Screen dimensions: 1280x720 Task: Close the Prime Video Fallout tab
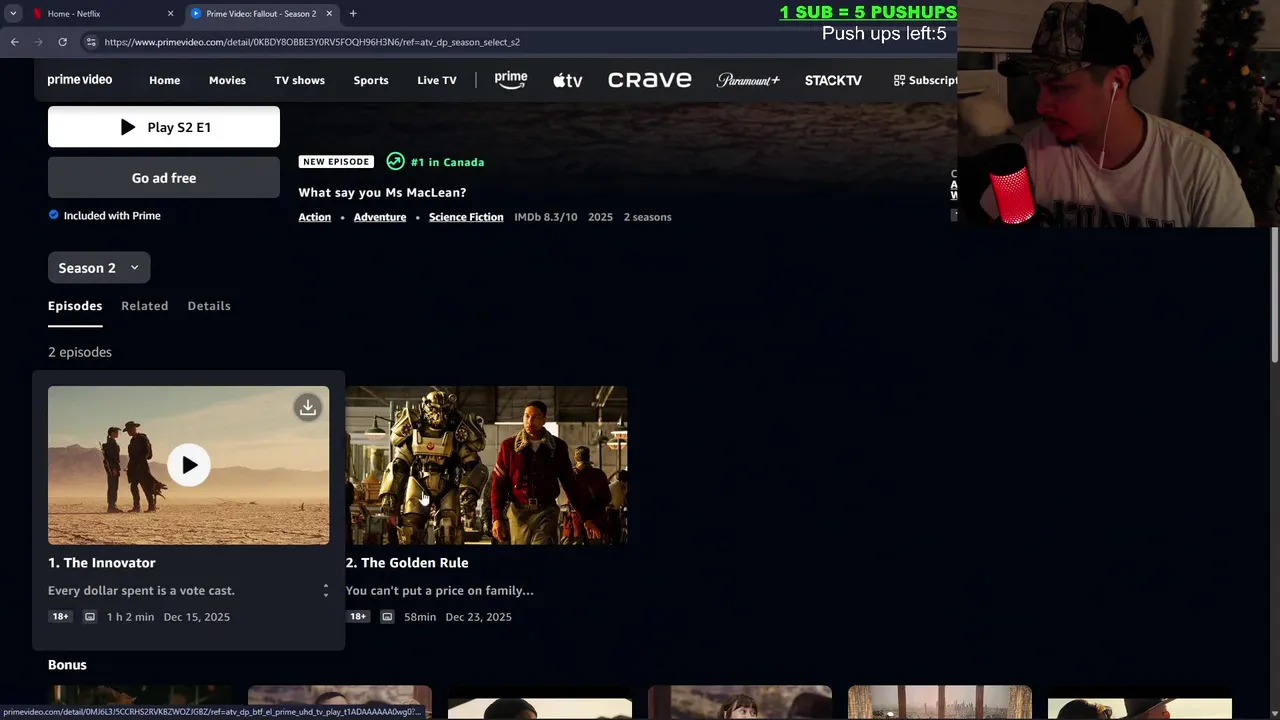329,13
